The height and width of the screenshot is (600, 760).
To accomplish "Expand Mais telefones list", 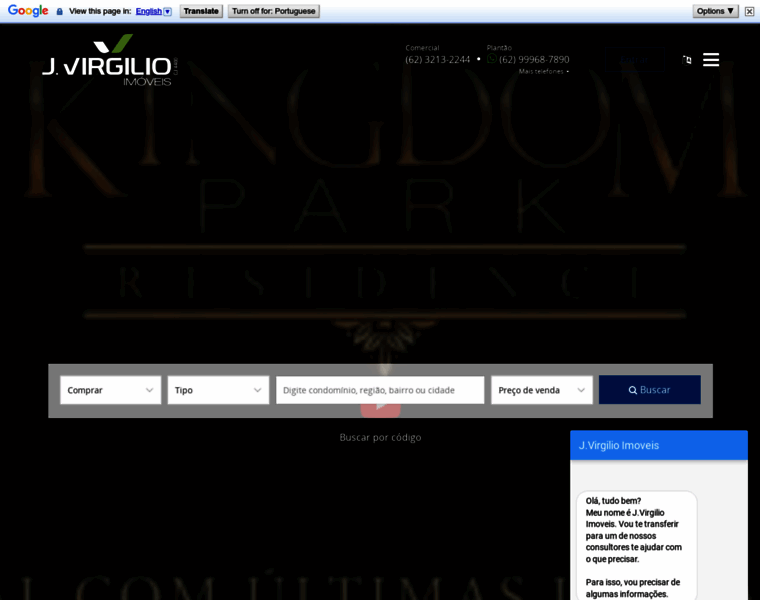I will coord(543,72).
